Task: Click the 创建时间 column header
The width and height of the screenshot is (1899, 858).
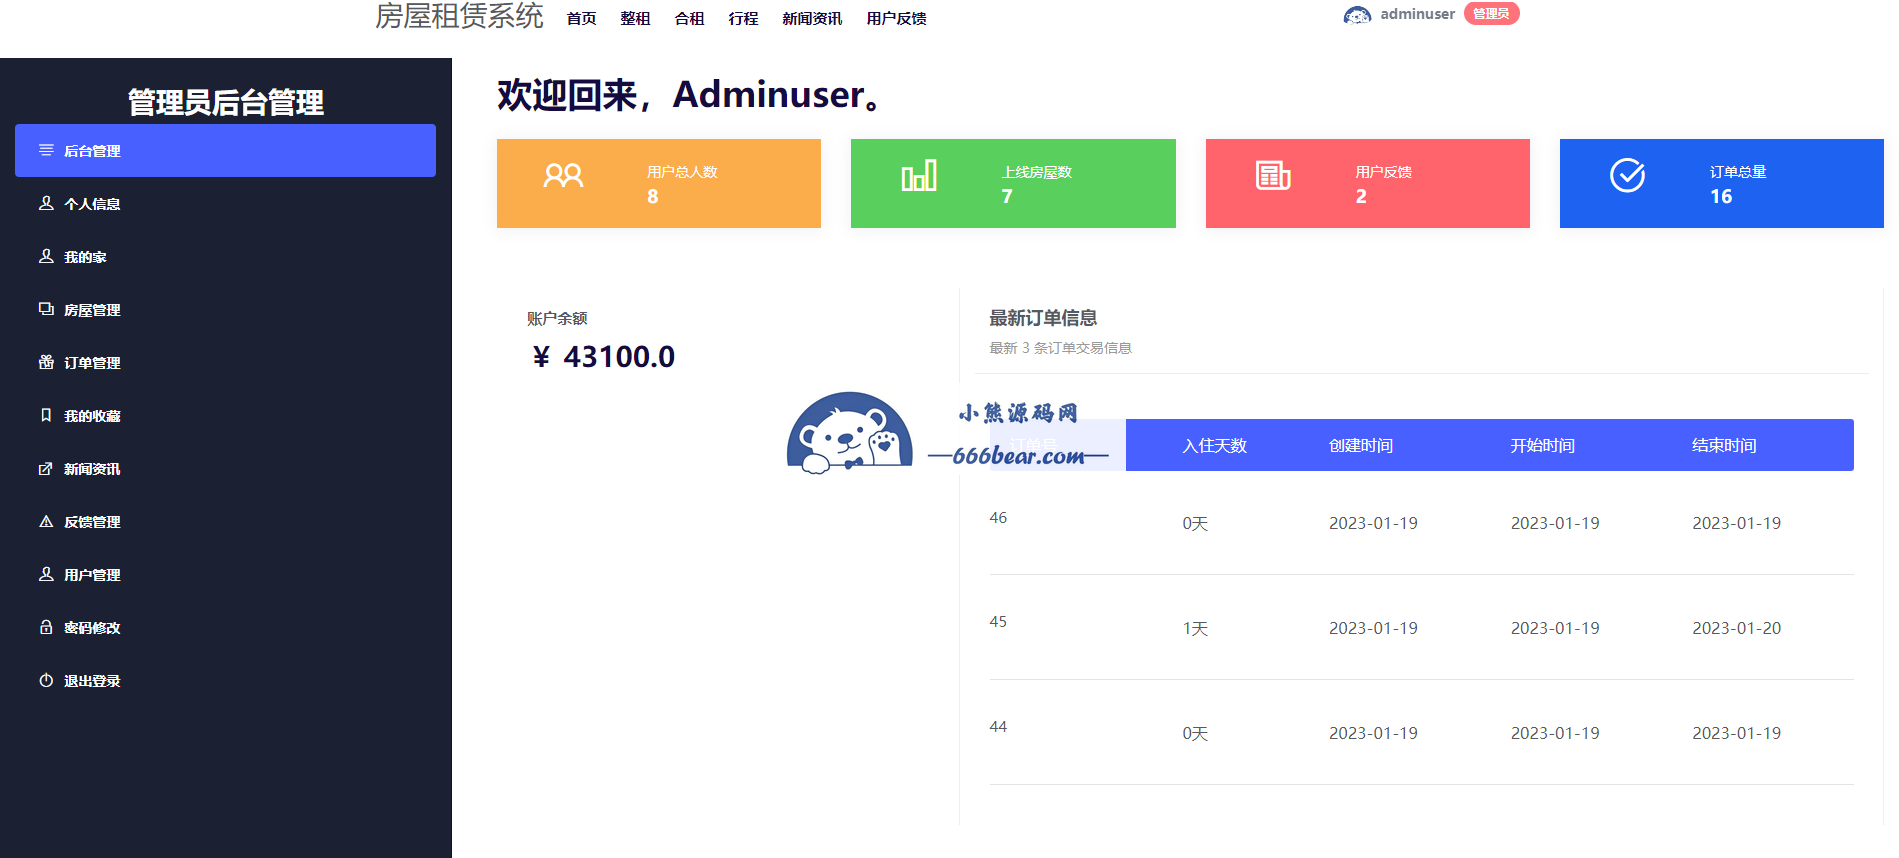Action: (1360, 446)
